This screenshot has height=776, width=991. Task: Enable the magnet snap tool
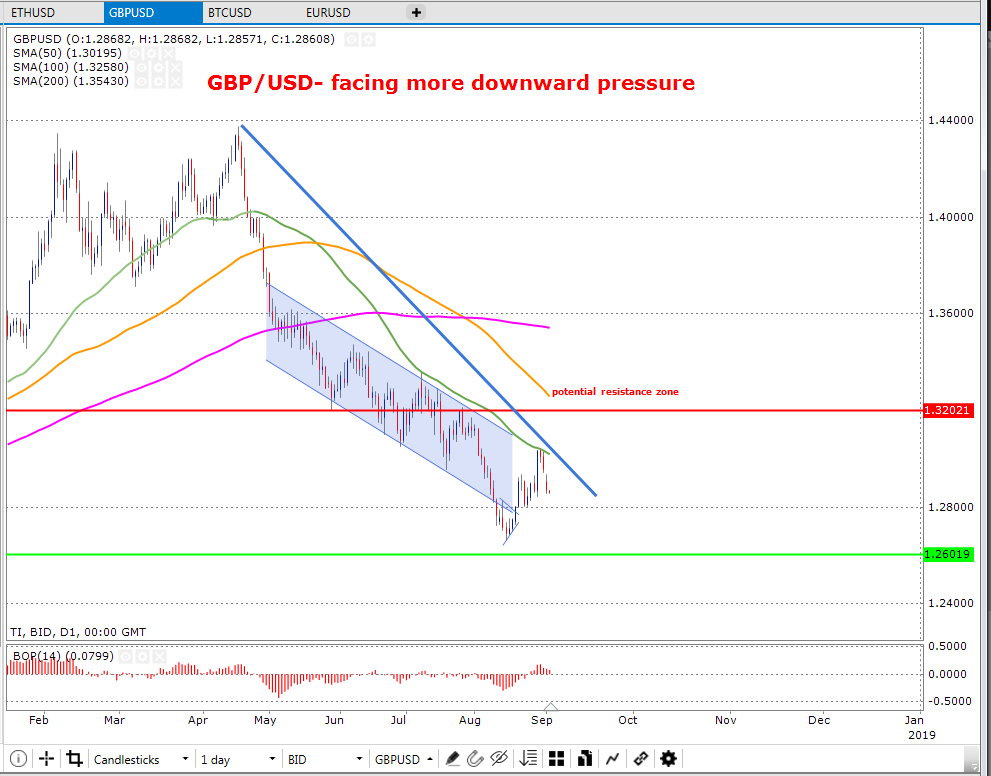[x=475, y=759]
